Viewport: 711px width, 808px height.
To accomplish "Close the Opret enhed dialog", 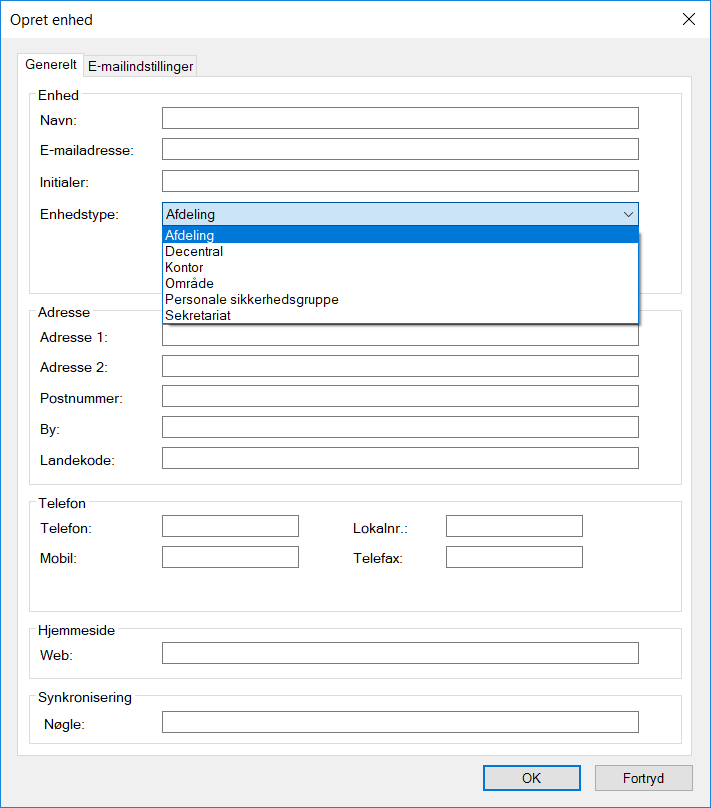I will coord(688,19).
